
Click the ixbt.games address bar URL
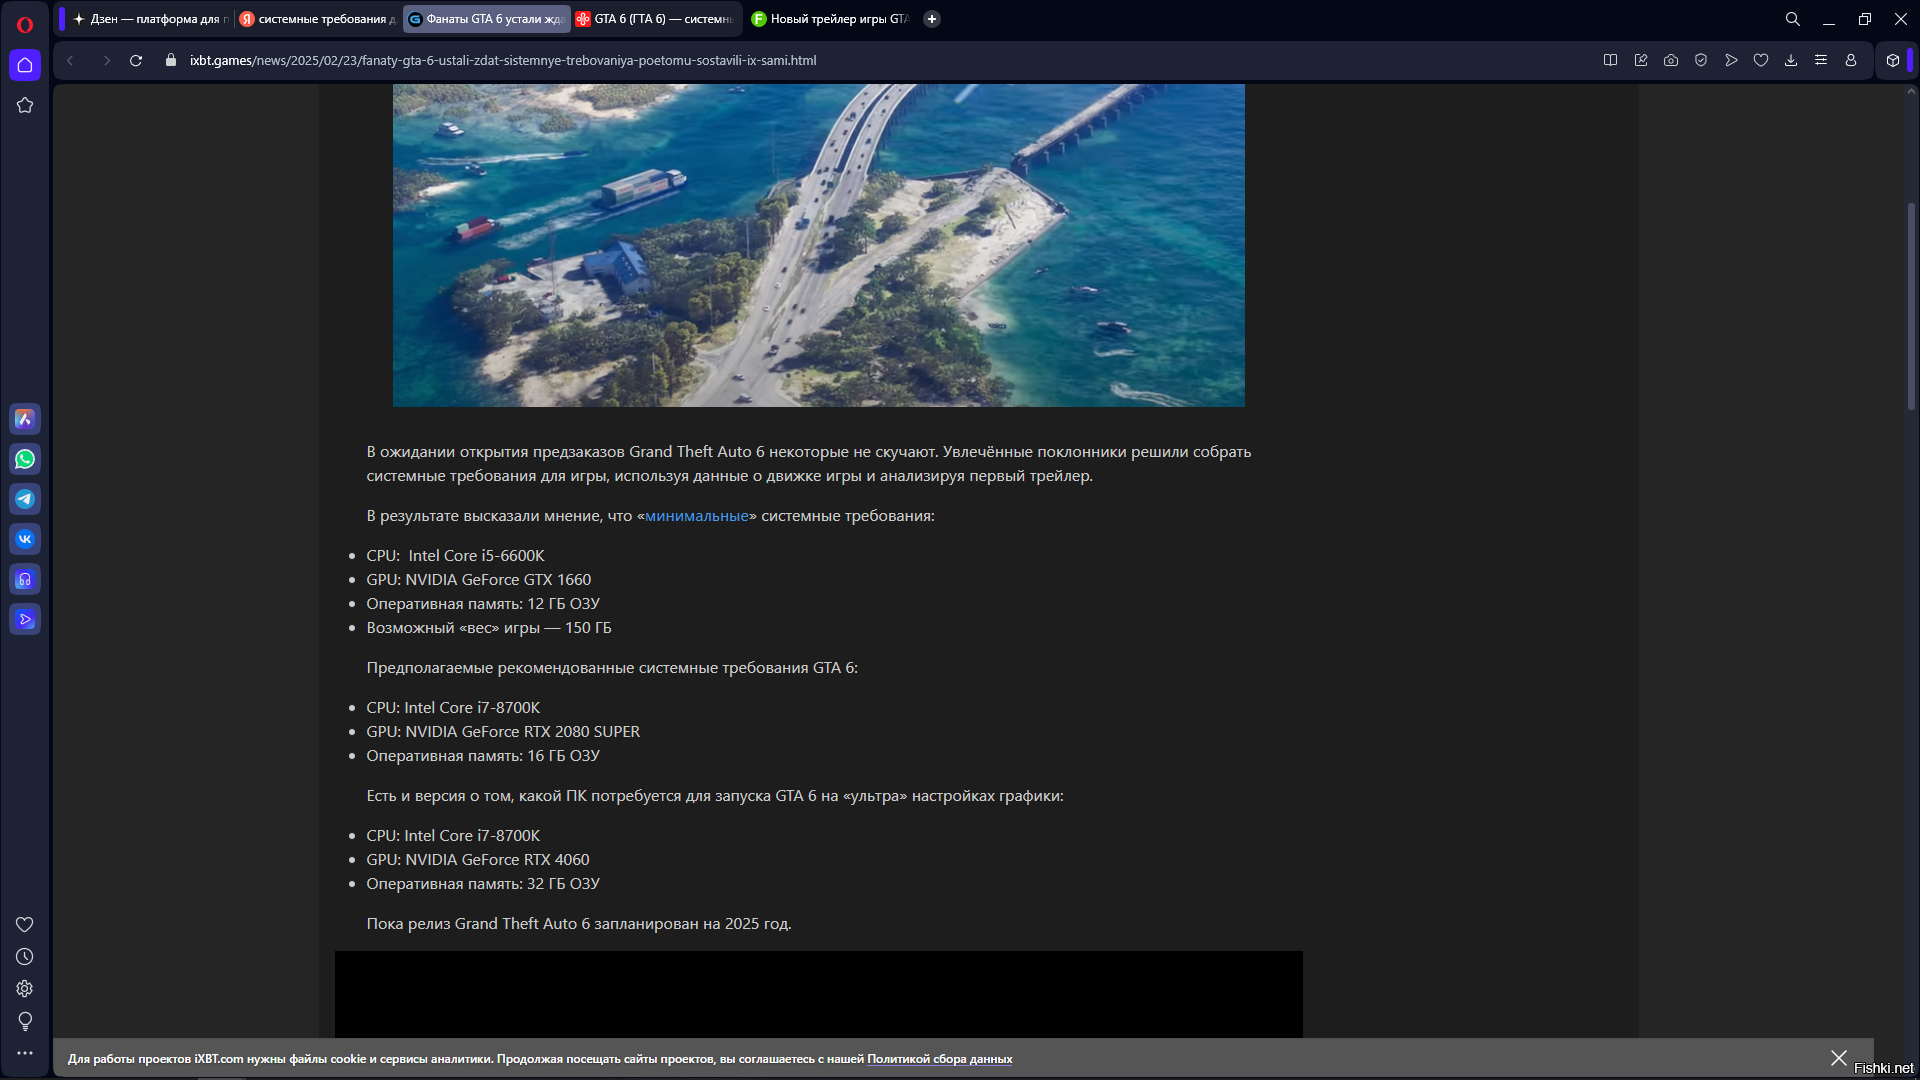pos(503,60)
